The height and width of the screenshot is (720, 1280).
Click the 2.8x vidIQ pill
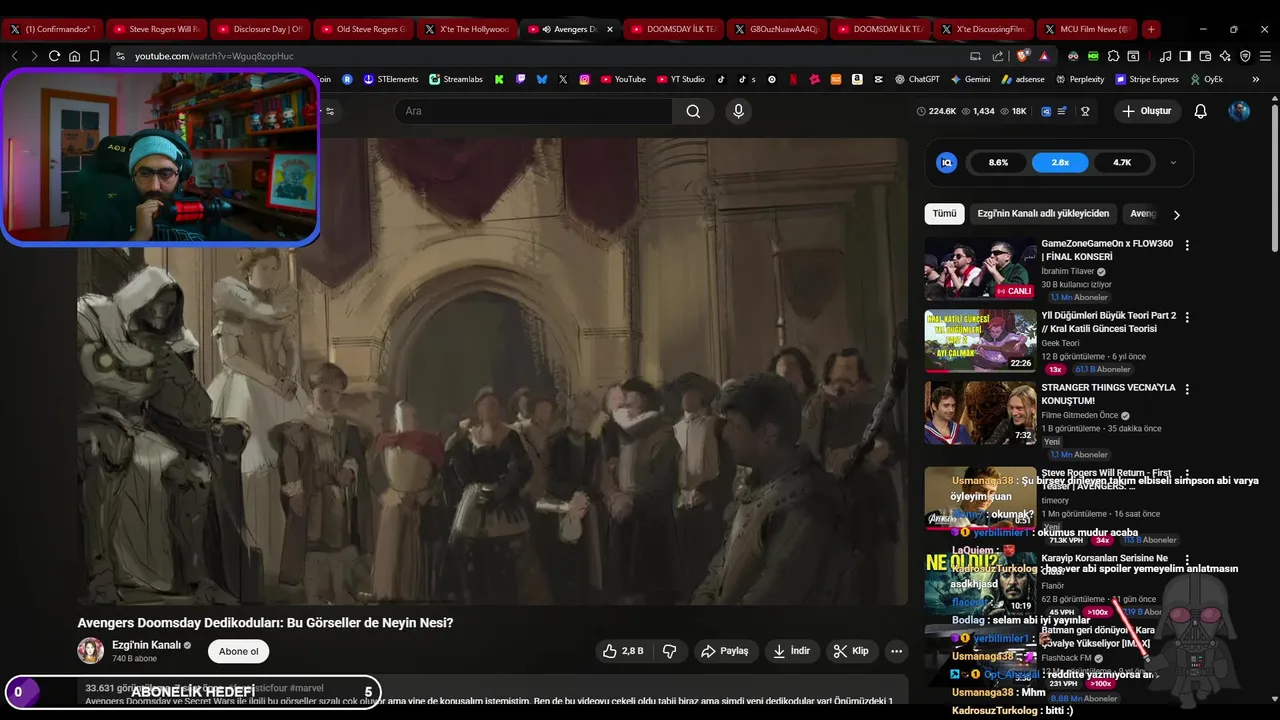coord(1060,162)
